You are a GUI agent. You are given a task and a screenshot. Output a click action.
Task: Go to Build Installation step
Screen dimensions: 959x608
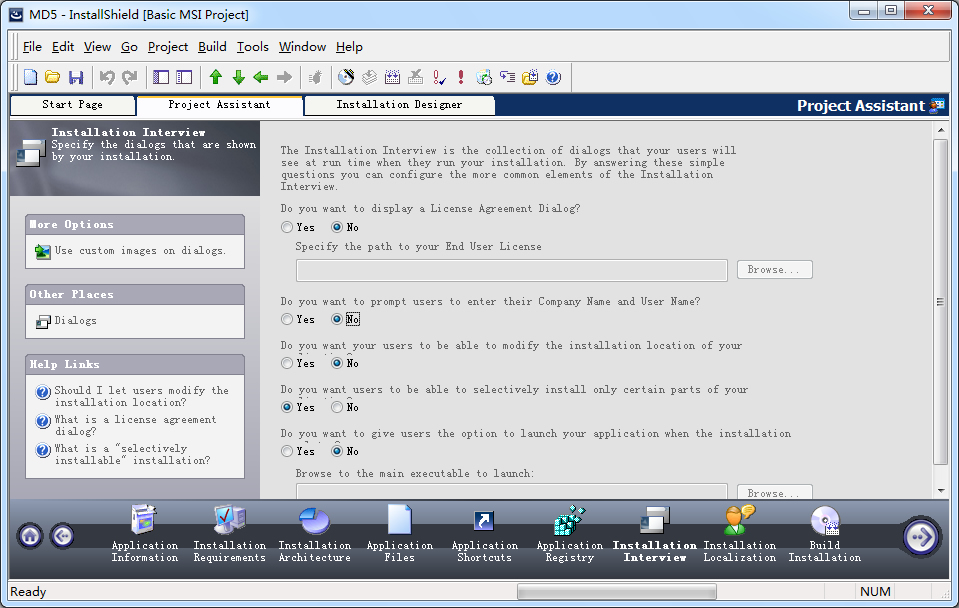(824, 533)
